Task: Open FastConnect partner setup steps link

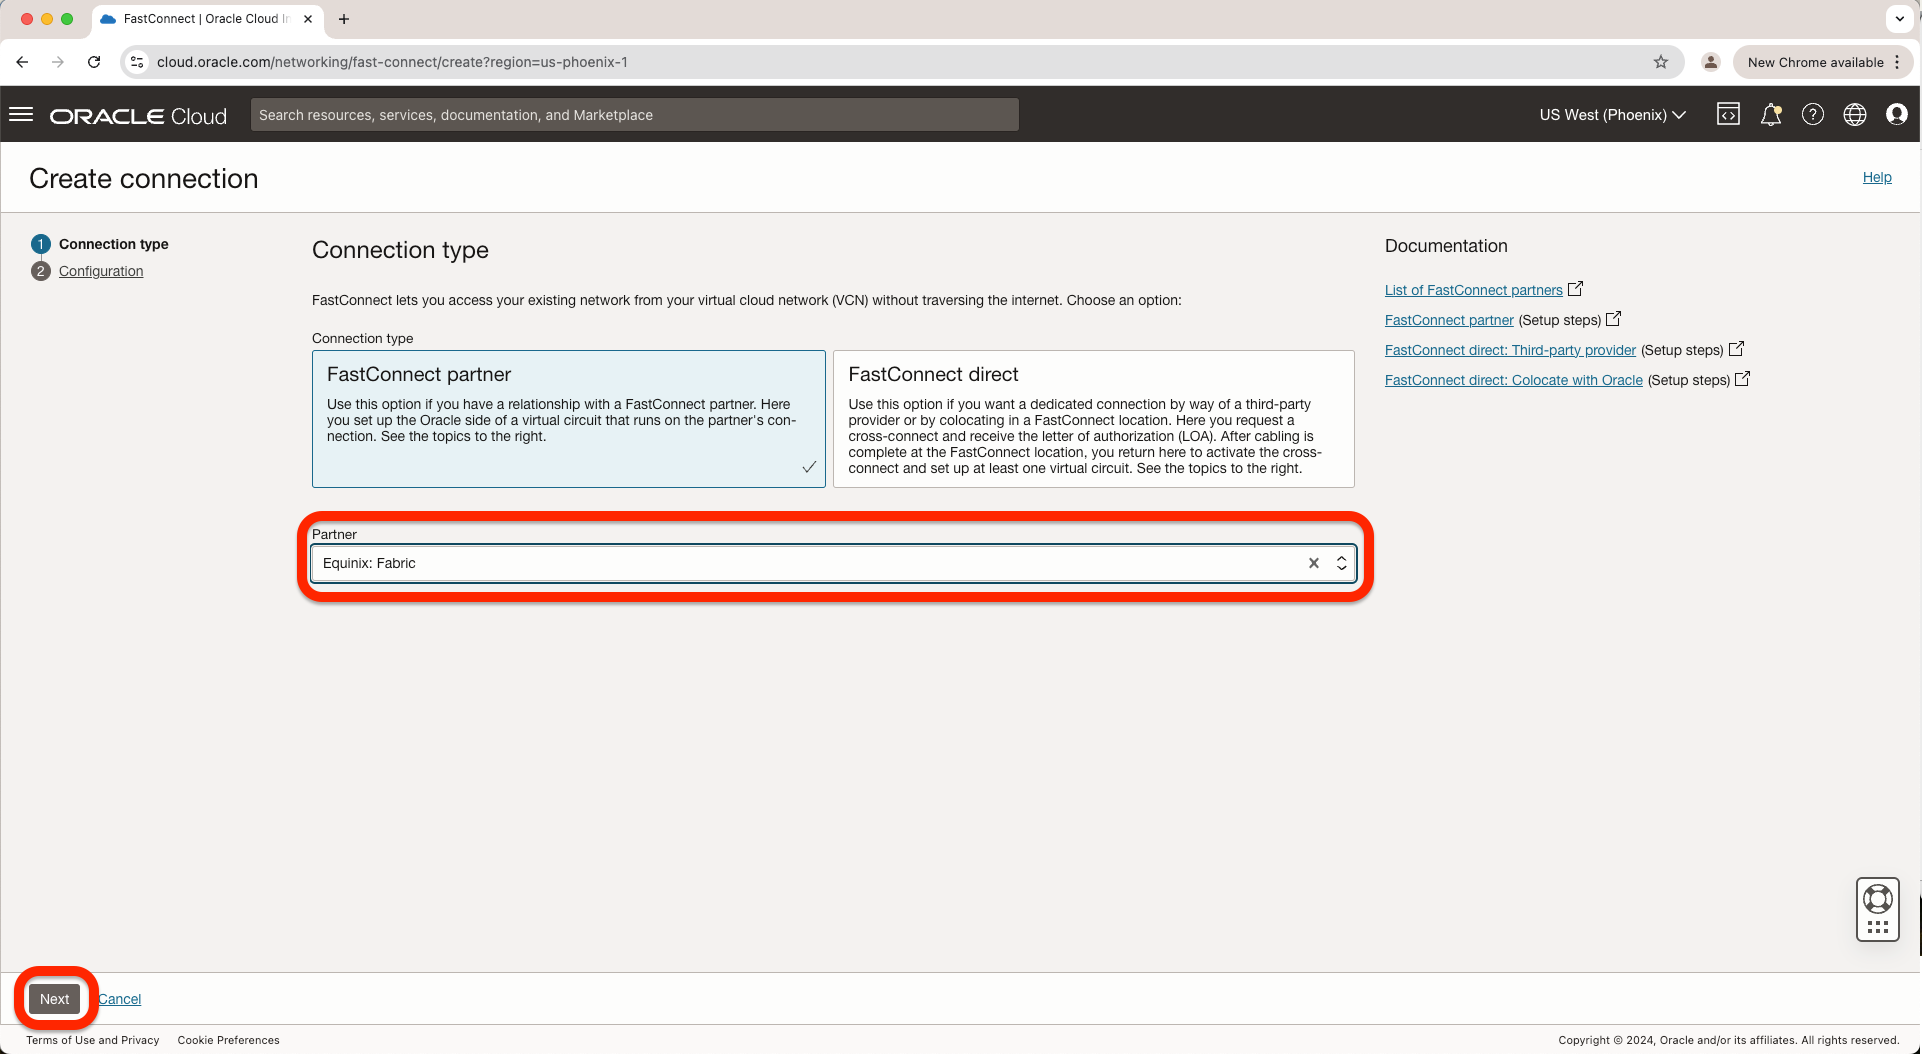Action: (1449, 320)
